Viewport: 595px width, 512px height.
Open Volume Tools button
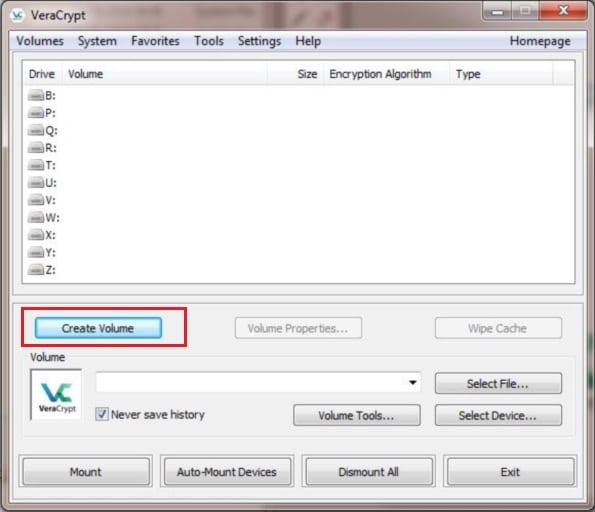(x=356, y=415)
